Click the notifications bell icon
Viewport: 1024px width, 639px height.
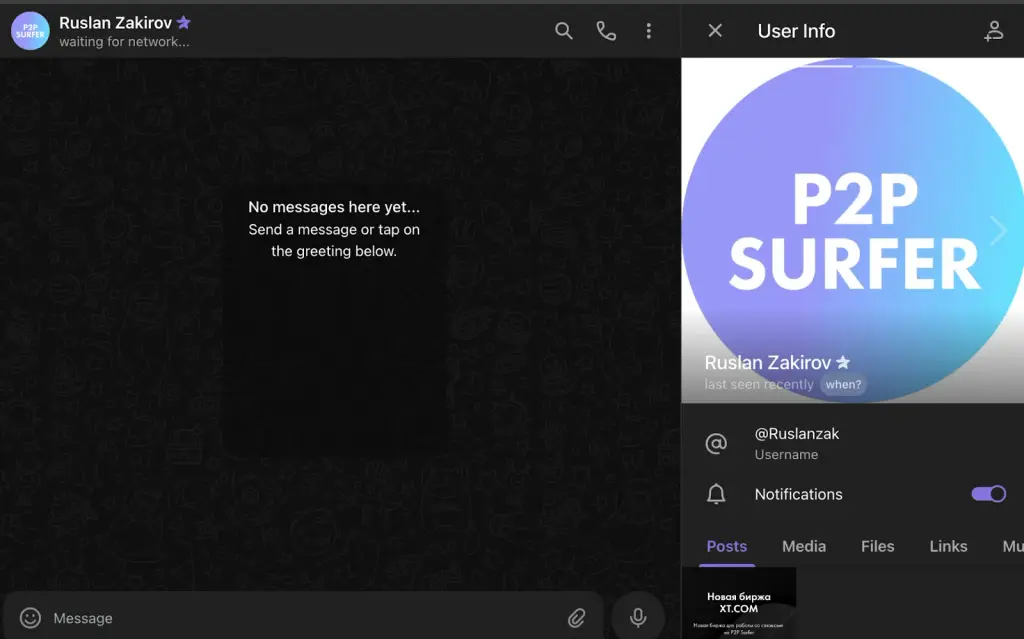click(716, 494)
